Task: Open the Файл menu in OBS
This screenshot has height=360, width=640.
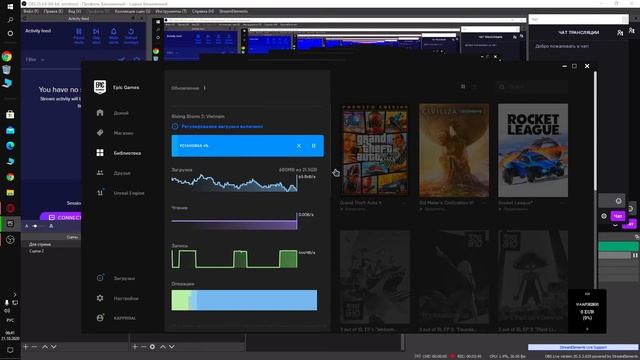Action: coord(31,11)
